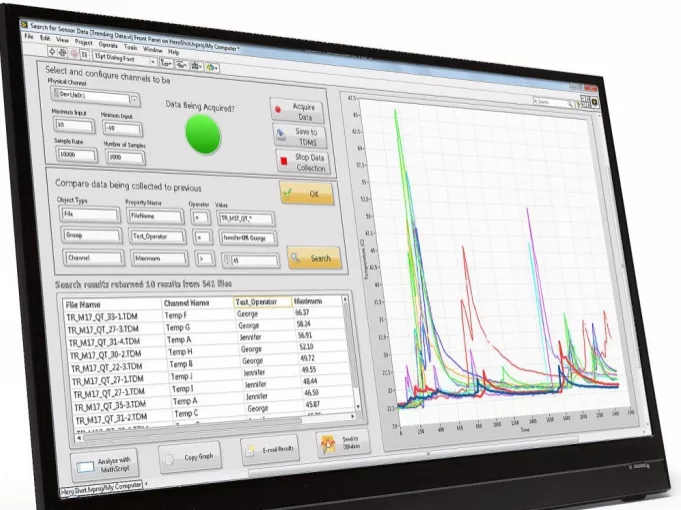Open the File menu
This screenshot has width=681, height=510.
(29, 36)
